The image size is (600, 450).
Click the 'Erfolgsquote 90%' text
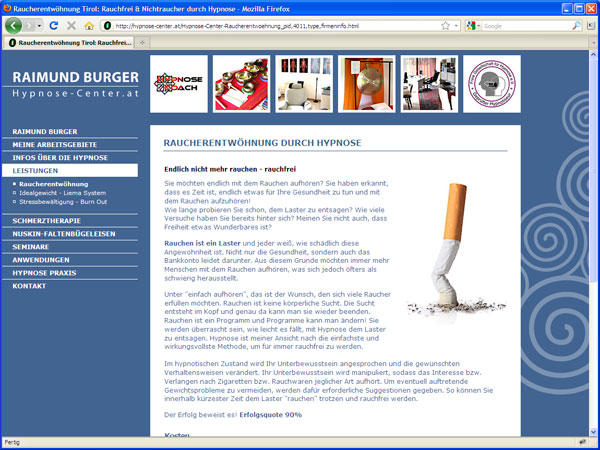(271, 415)
